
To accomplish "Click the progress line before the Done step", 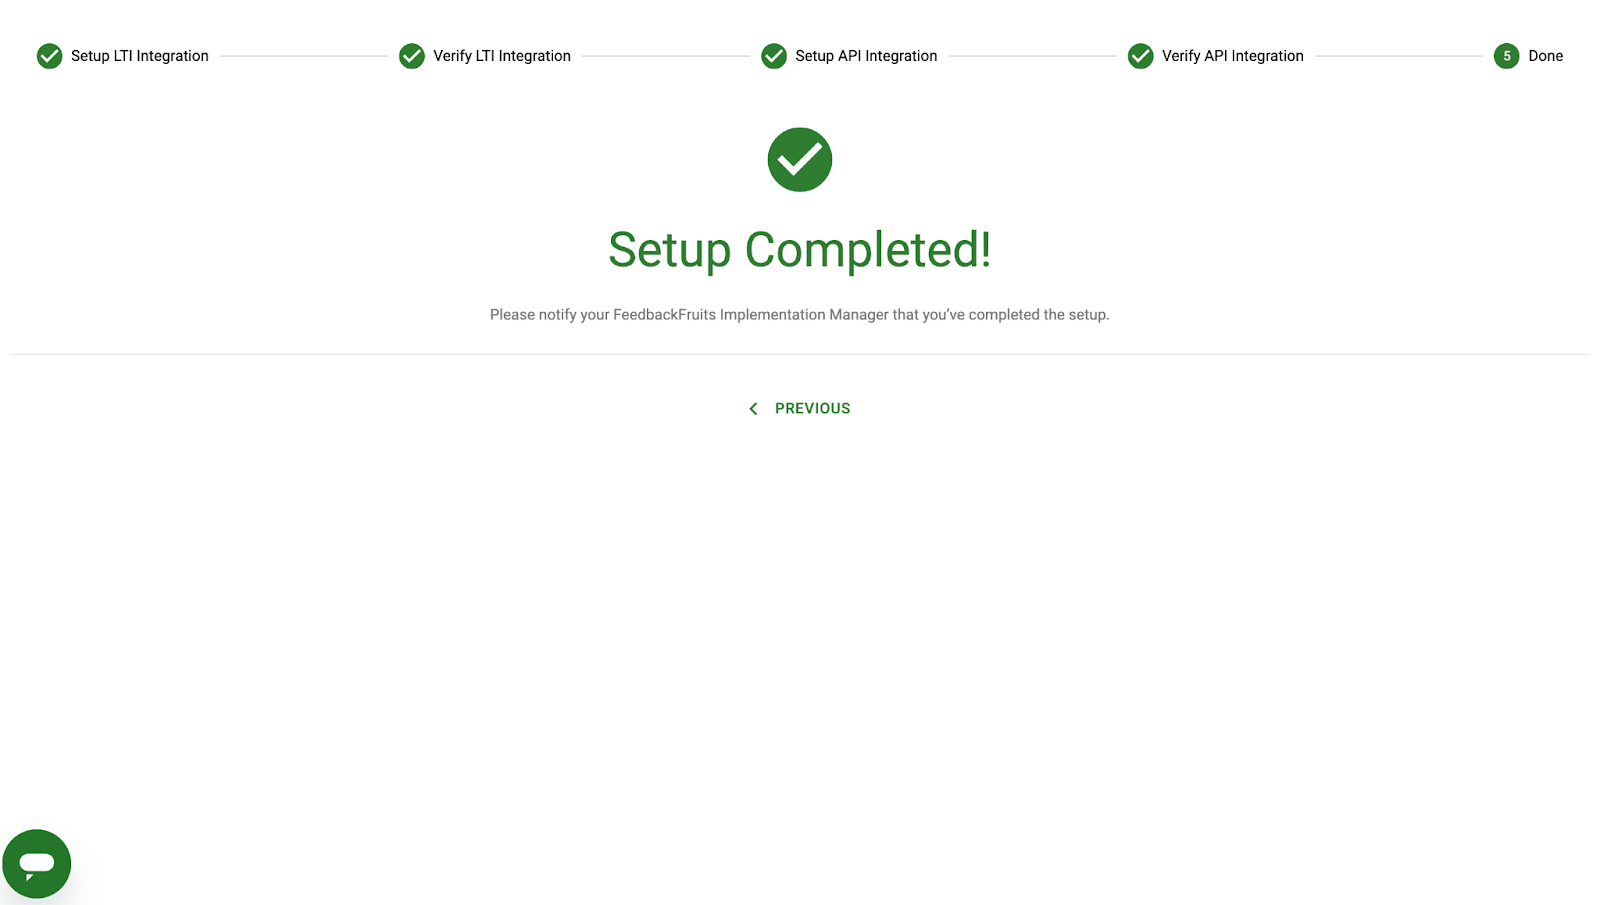I will click(1399, 56).
